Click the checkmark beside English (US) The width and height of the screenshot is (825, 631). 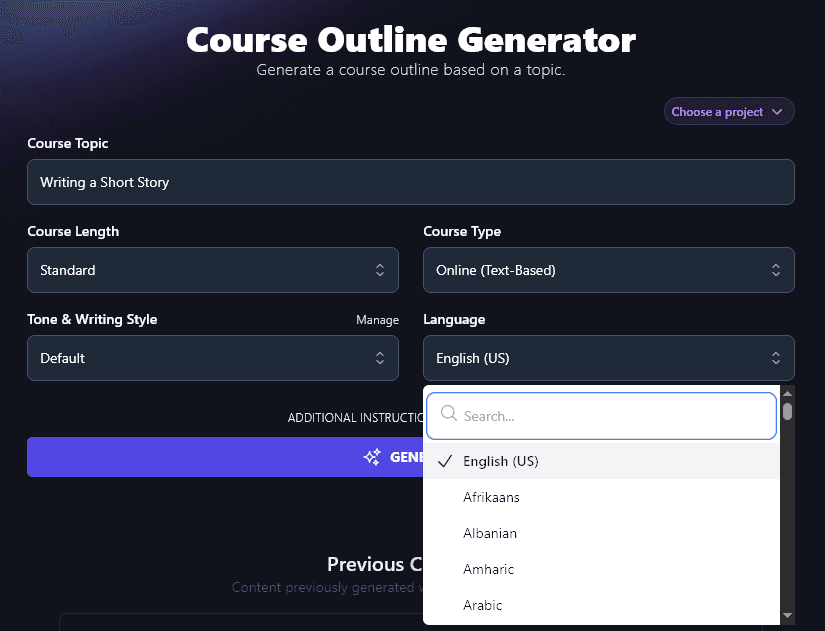[x=444, y=462]
